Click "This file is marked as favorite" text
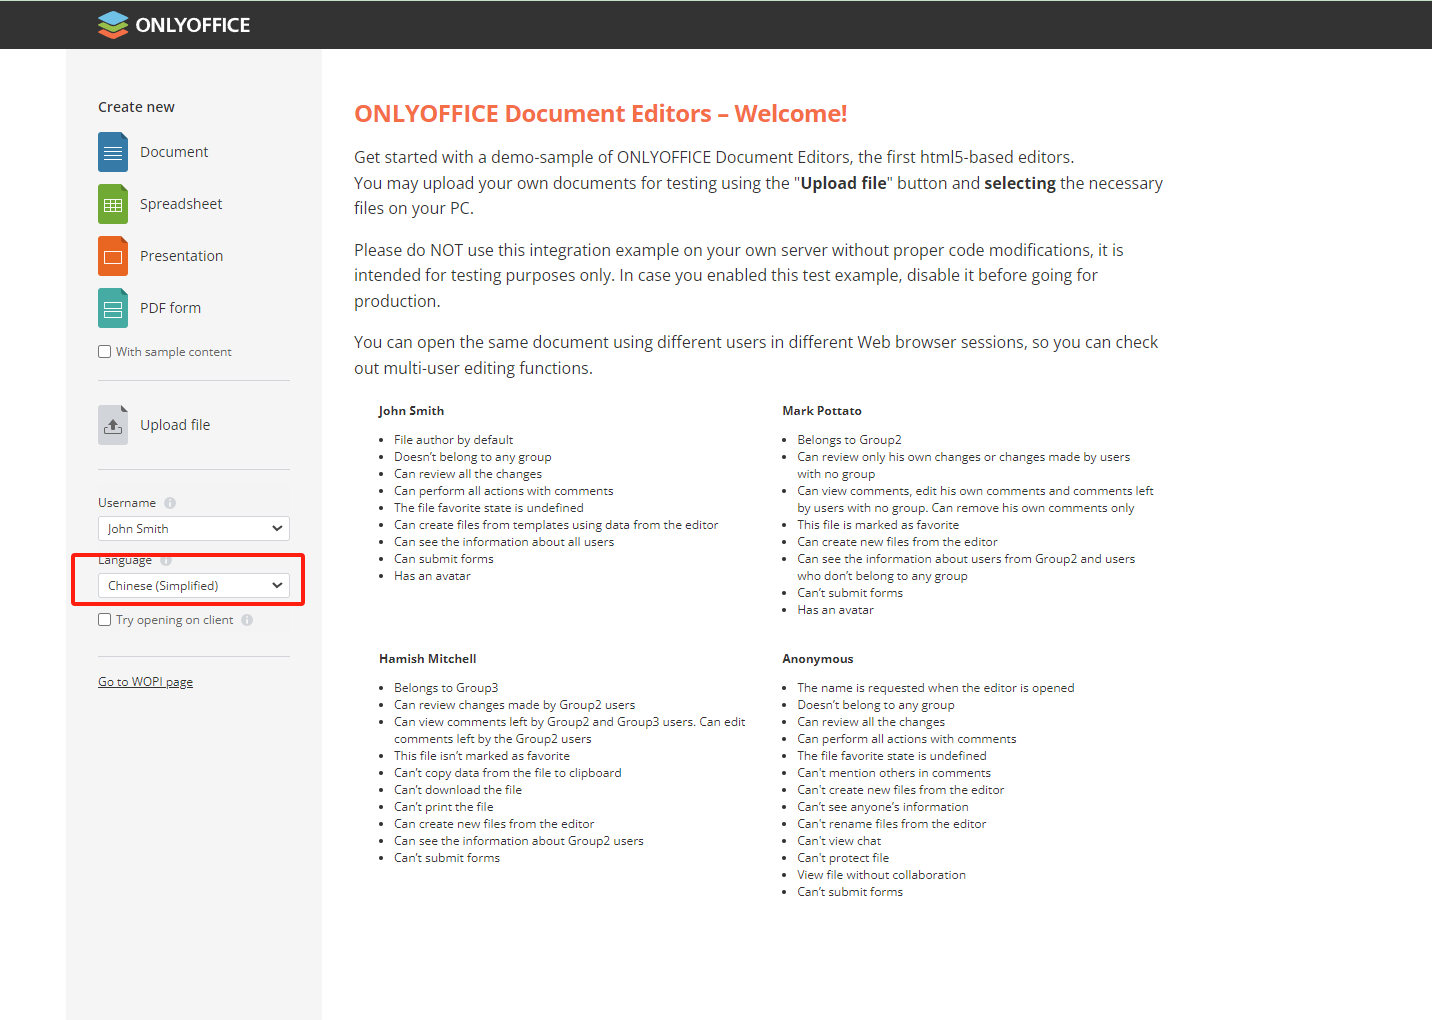This screenshot has height=1020, width=1432. coord(878,525)
